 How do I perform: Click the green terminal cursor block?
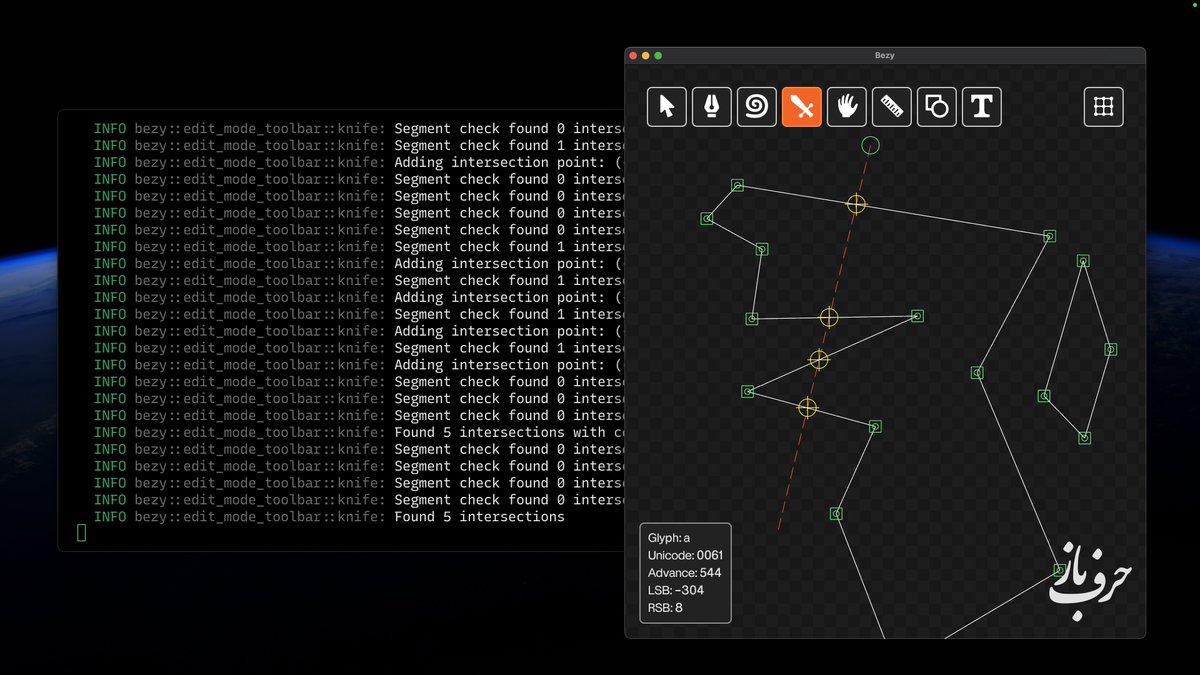pyautogui.click(x=82, y=533)
